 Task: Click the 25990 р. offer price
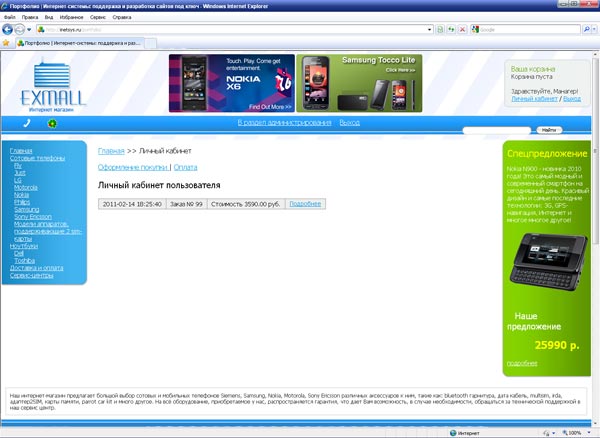pyautogui.click(x=557, y=345)
